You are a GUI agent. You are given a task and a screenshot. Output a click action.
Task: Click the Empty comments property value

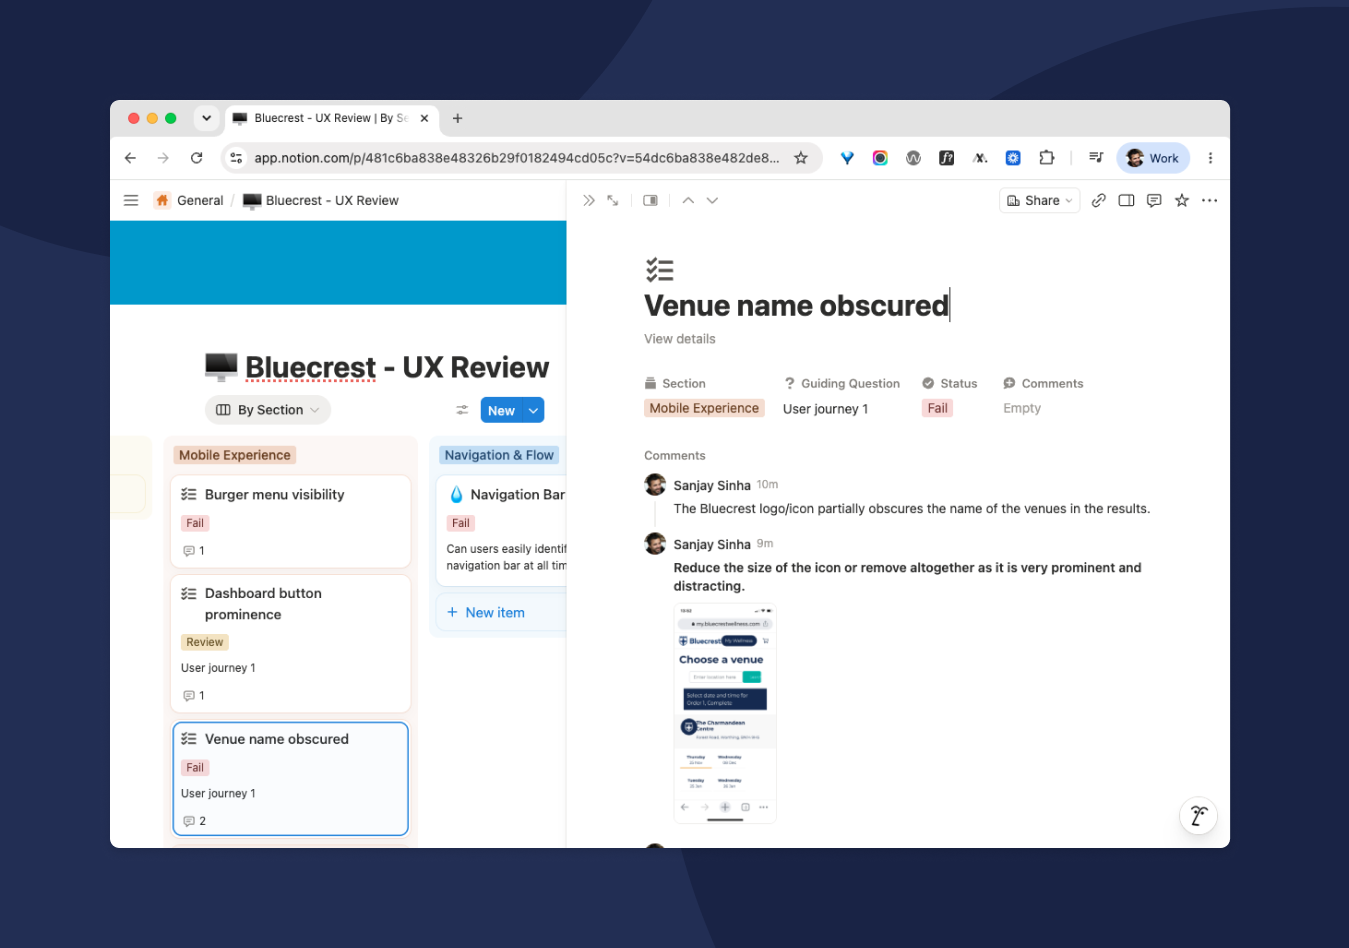[1022, 408]
